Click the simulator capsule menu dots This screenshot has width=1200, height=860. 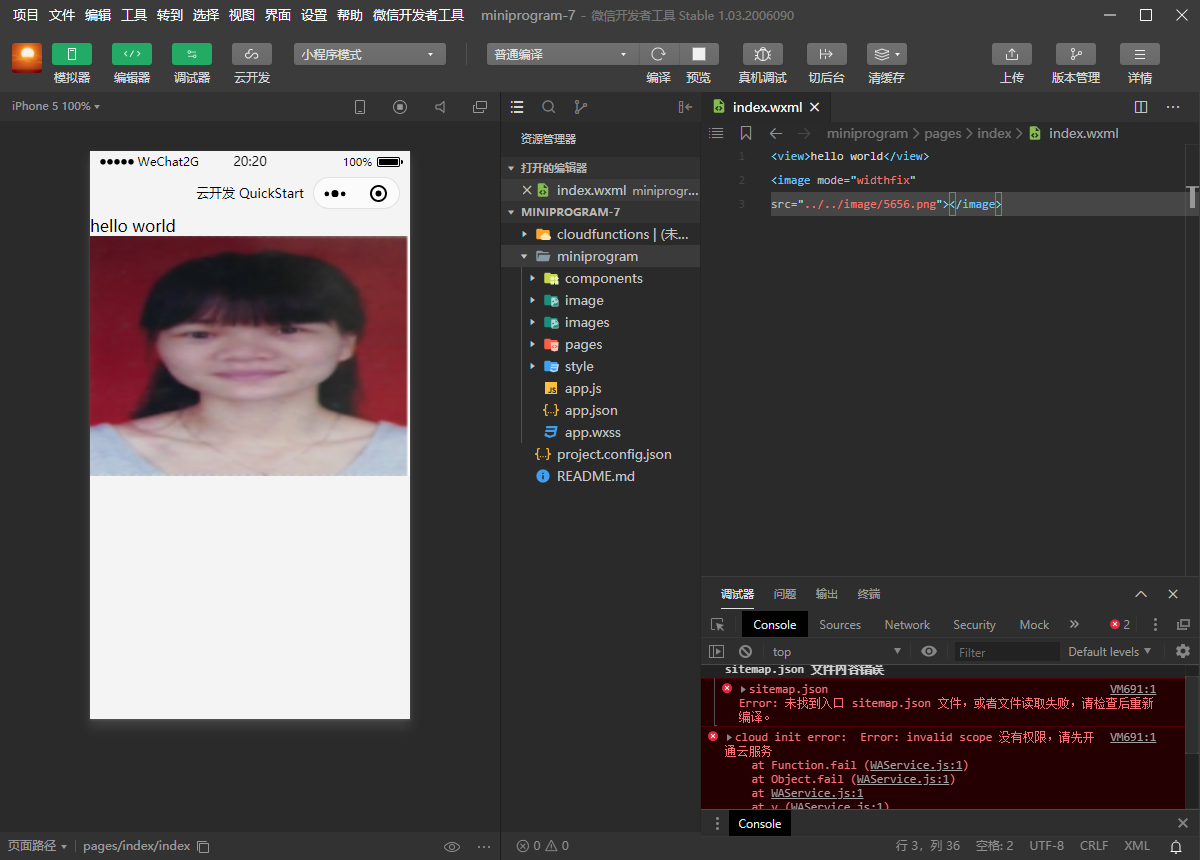tap(335, 194)
